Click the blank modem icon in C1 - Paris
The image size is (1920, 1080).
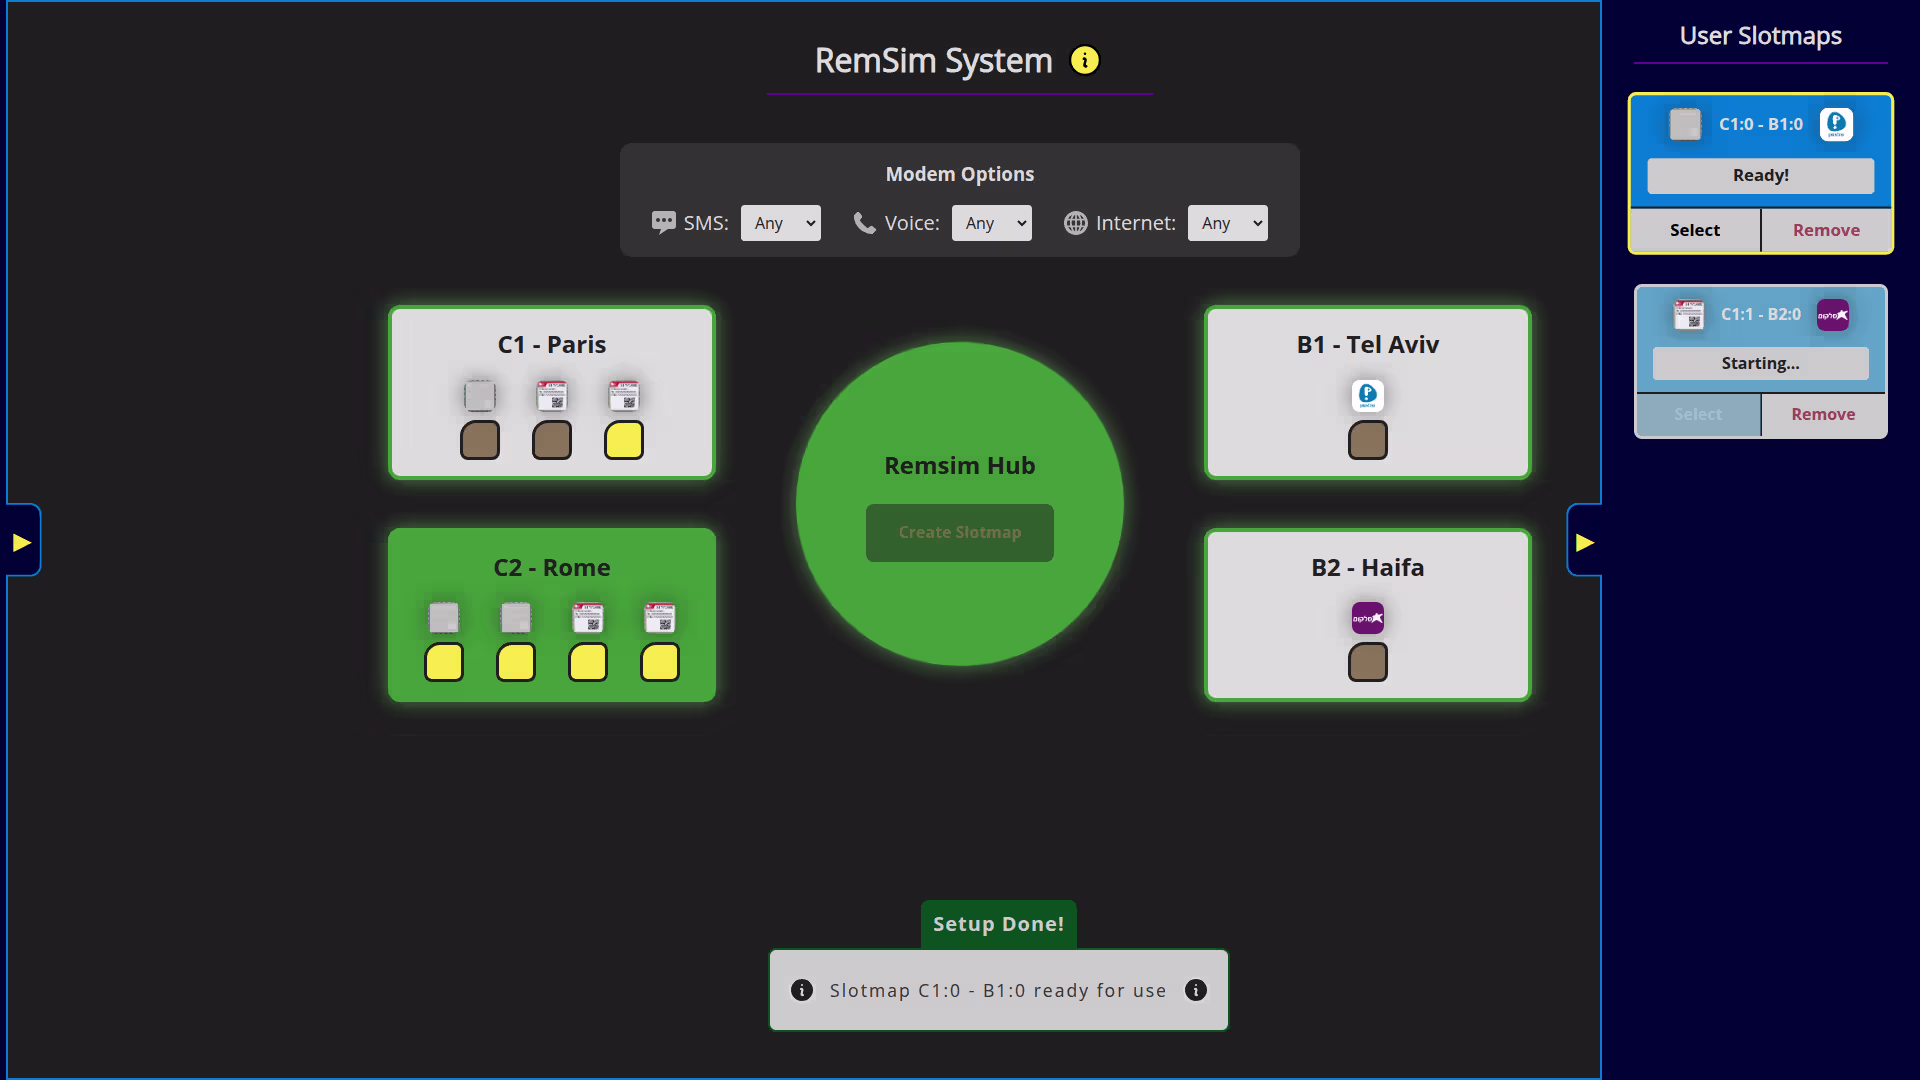[480, 395]
